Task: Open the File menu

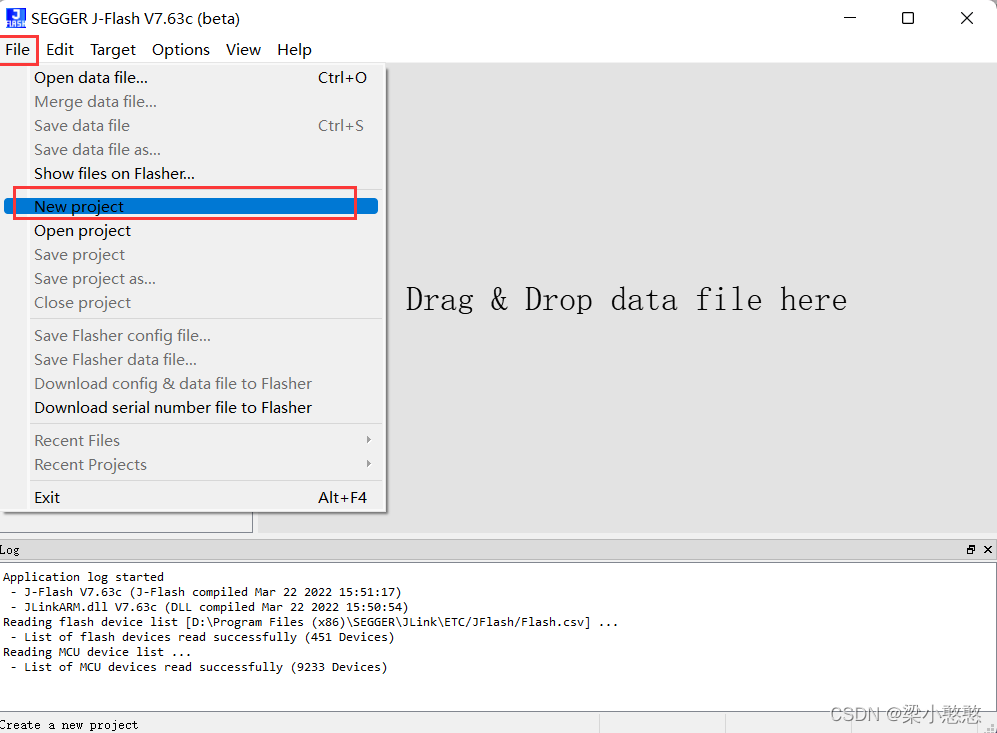Action: pyautogui.click(x=18, y=50)
